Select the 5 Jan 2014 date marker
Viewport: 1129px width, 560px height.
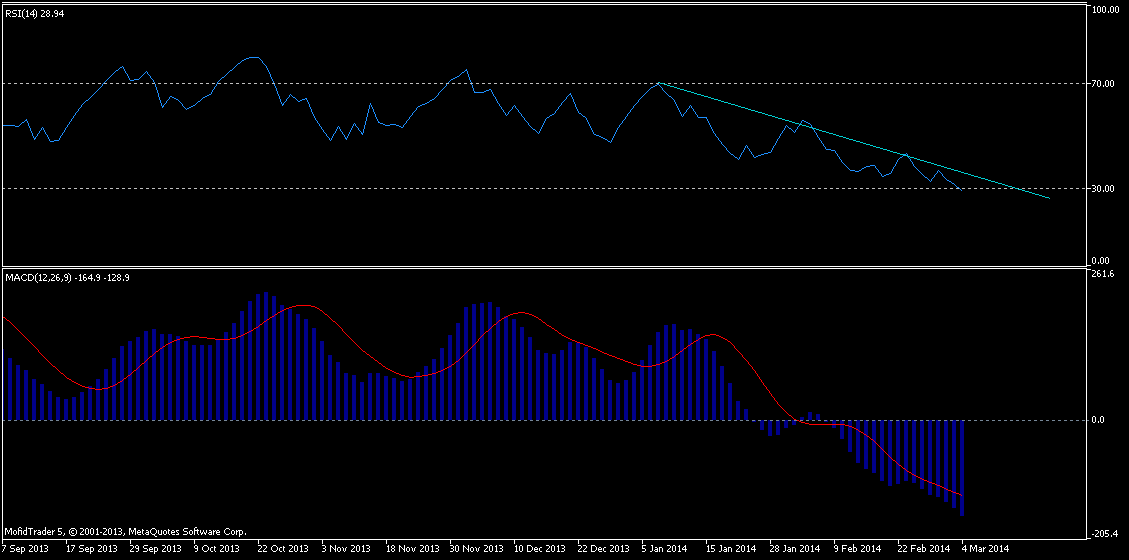pyautogui.click(x=665, y=549)
